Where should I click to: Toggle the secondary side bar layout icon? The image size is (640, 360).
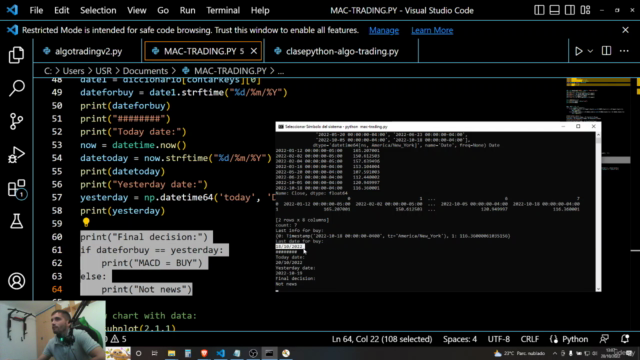(x=570, y=10)
